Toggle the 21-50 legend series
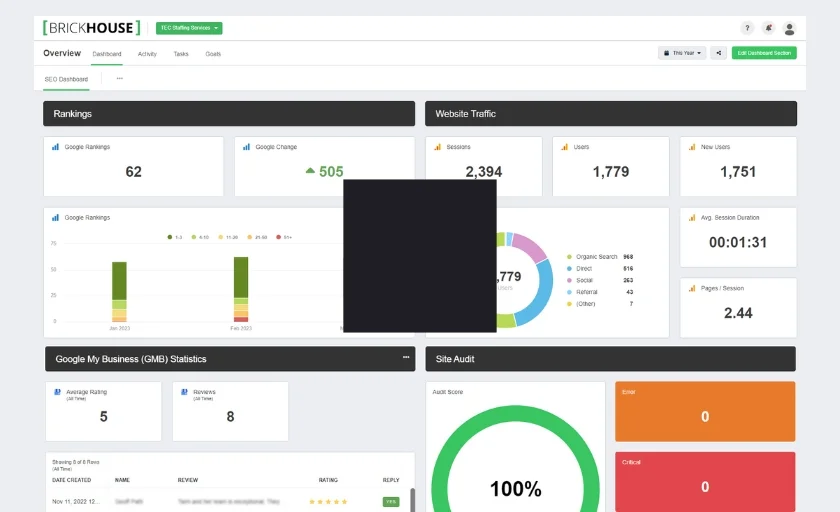Screen dimensions: 840x512 (257, 237)
